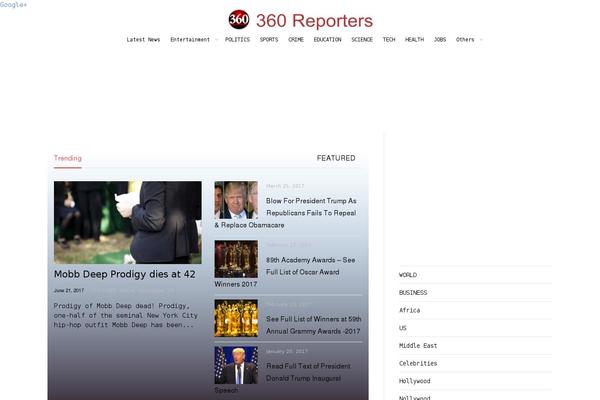Expand the Others dropdown arrow

481,40
